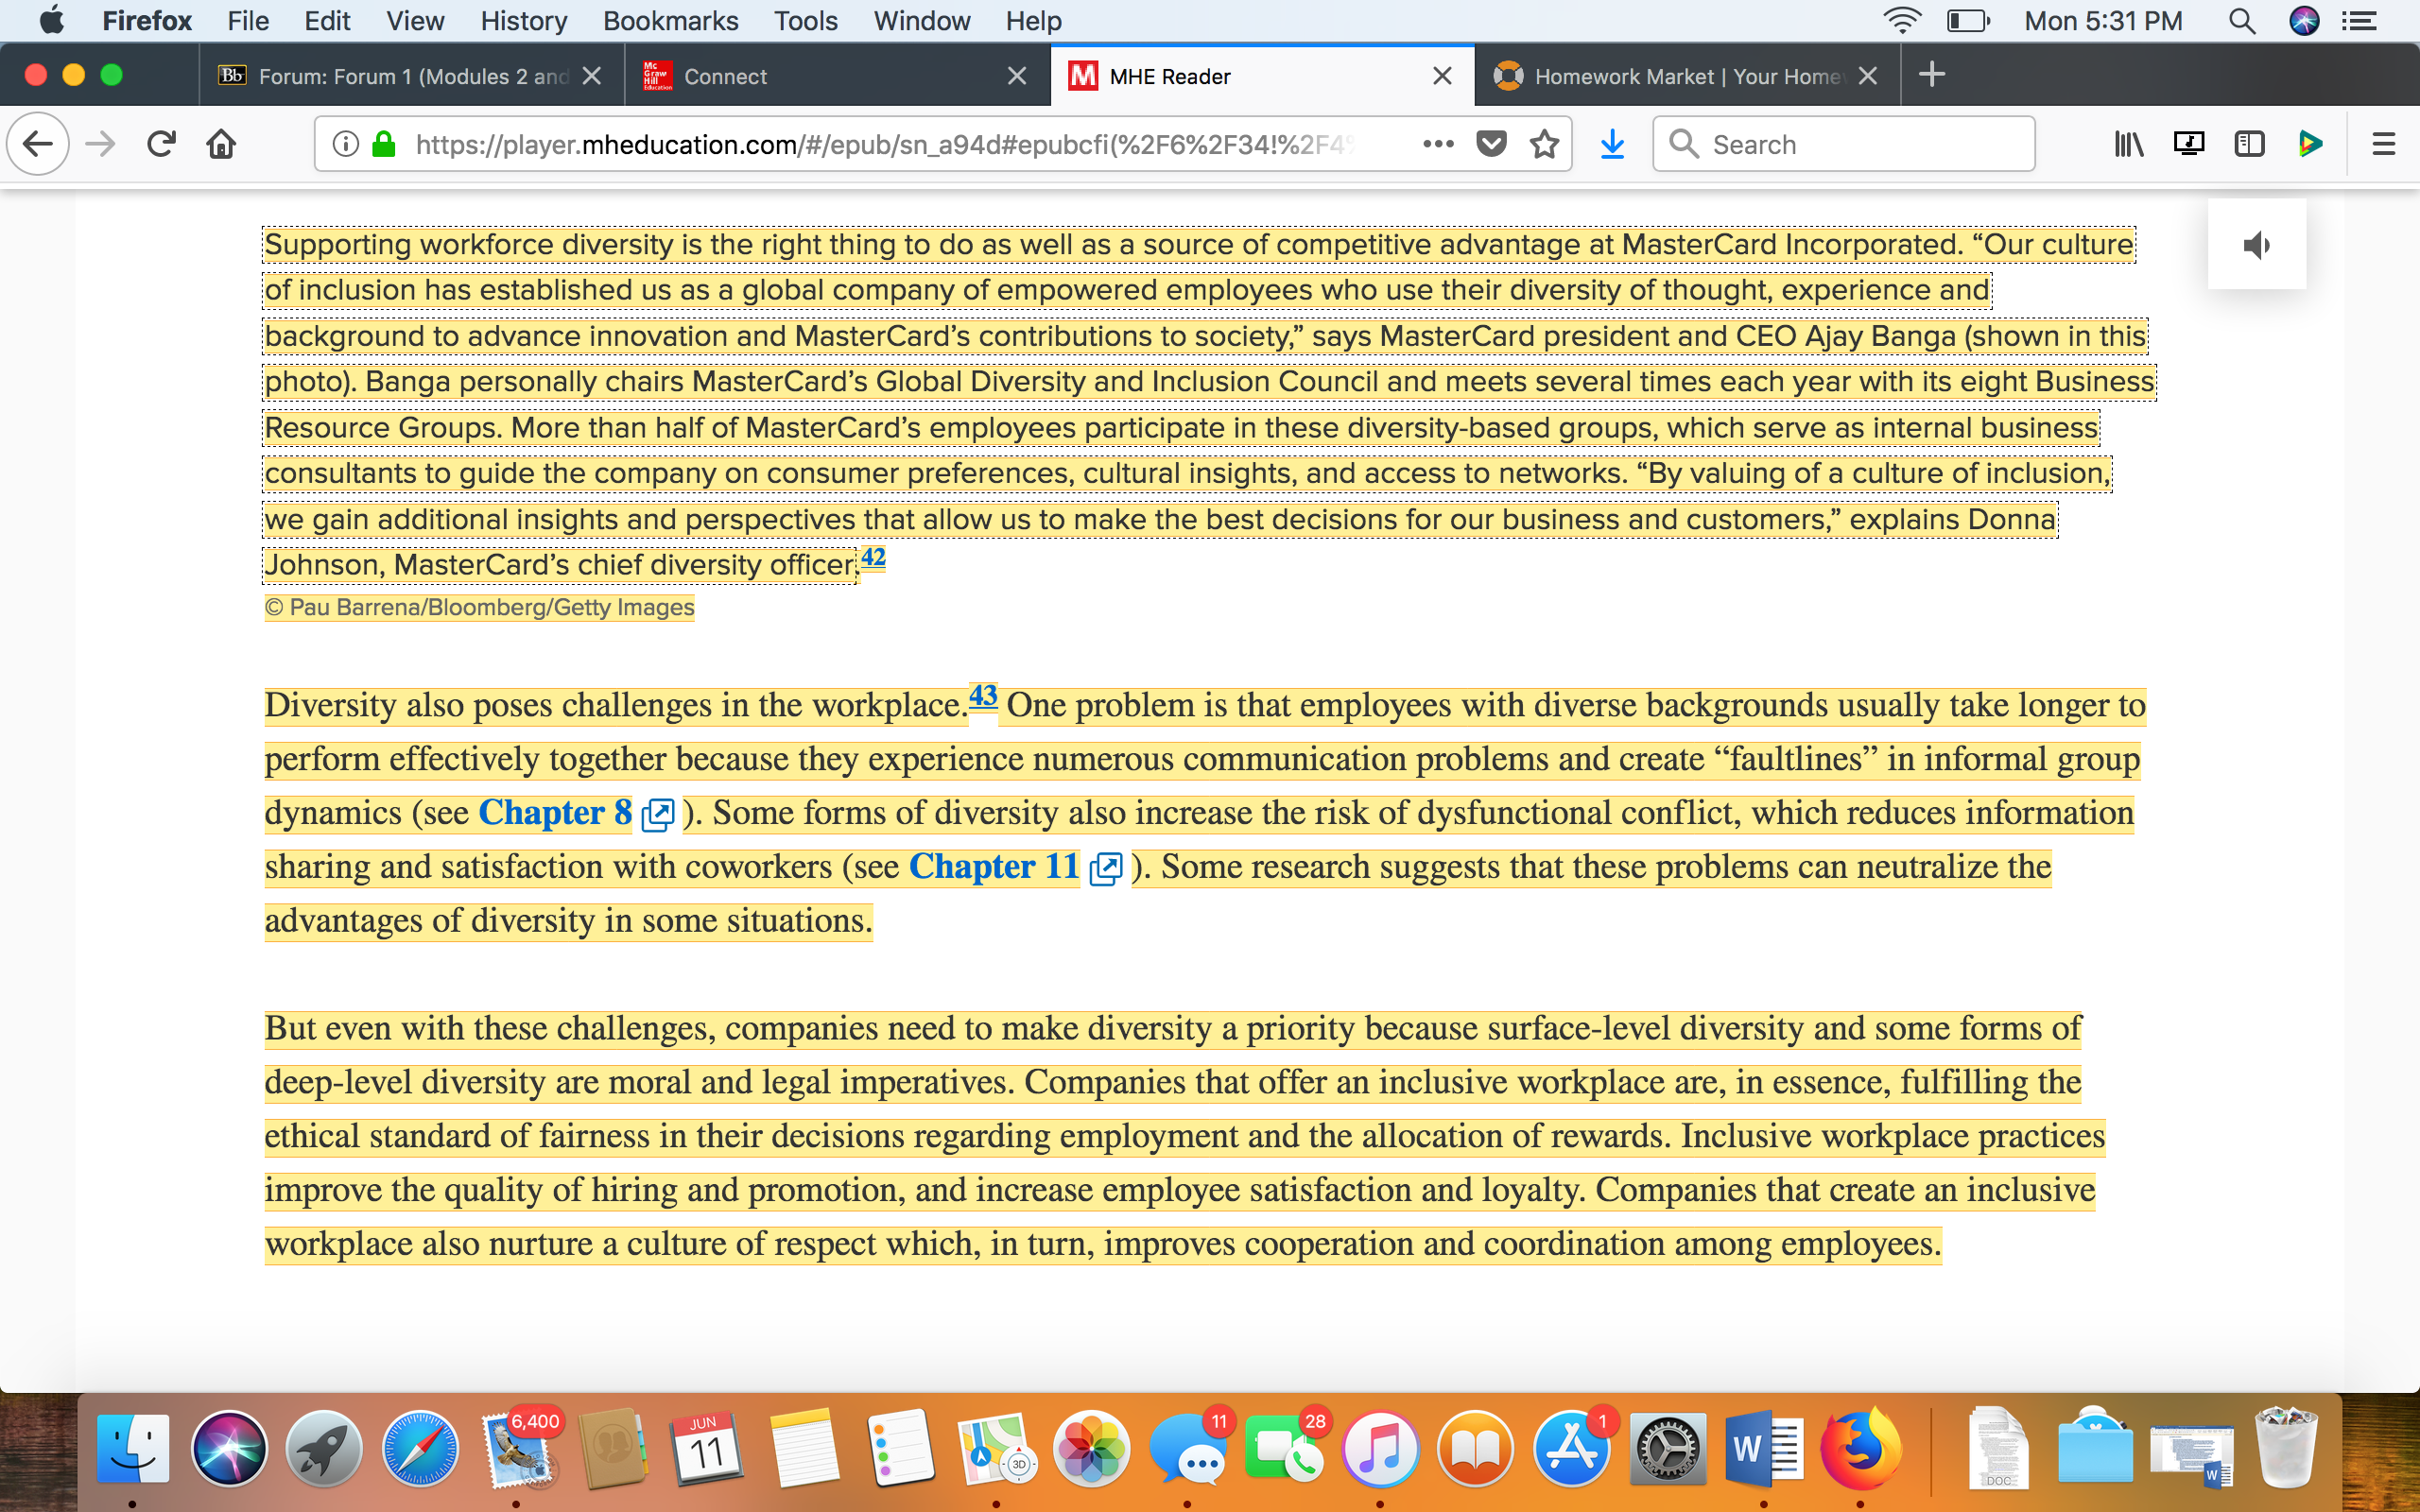Open Chapter 8 external link icon
The width and height of the screenshot is (2420, 1512).
point(657,815)
